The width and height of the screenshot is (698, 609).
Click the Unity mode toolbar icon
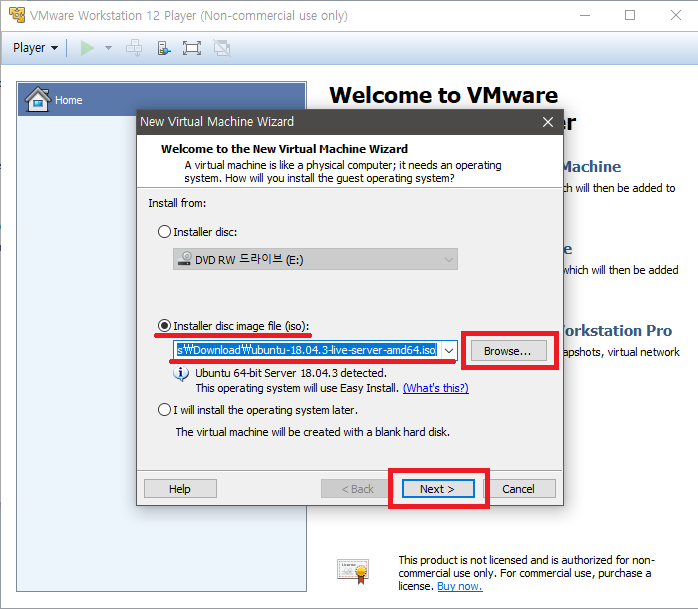(222, 48)
